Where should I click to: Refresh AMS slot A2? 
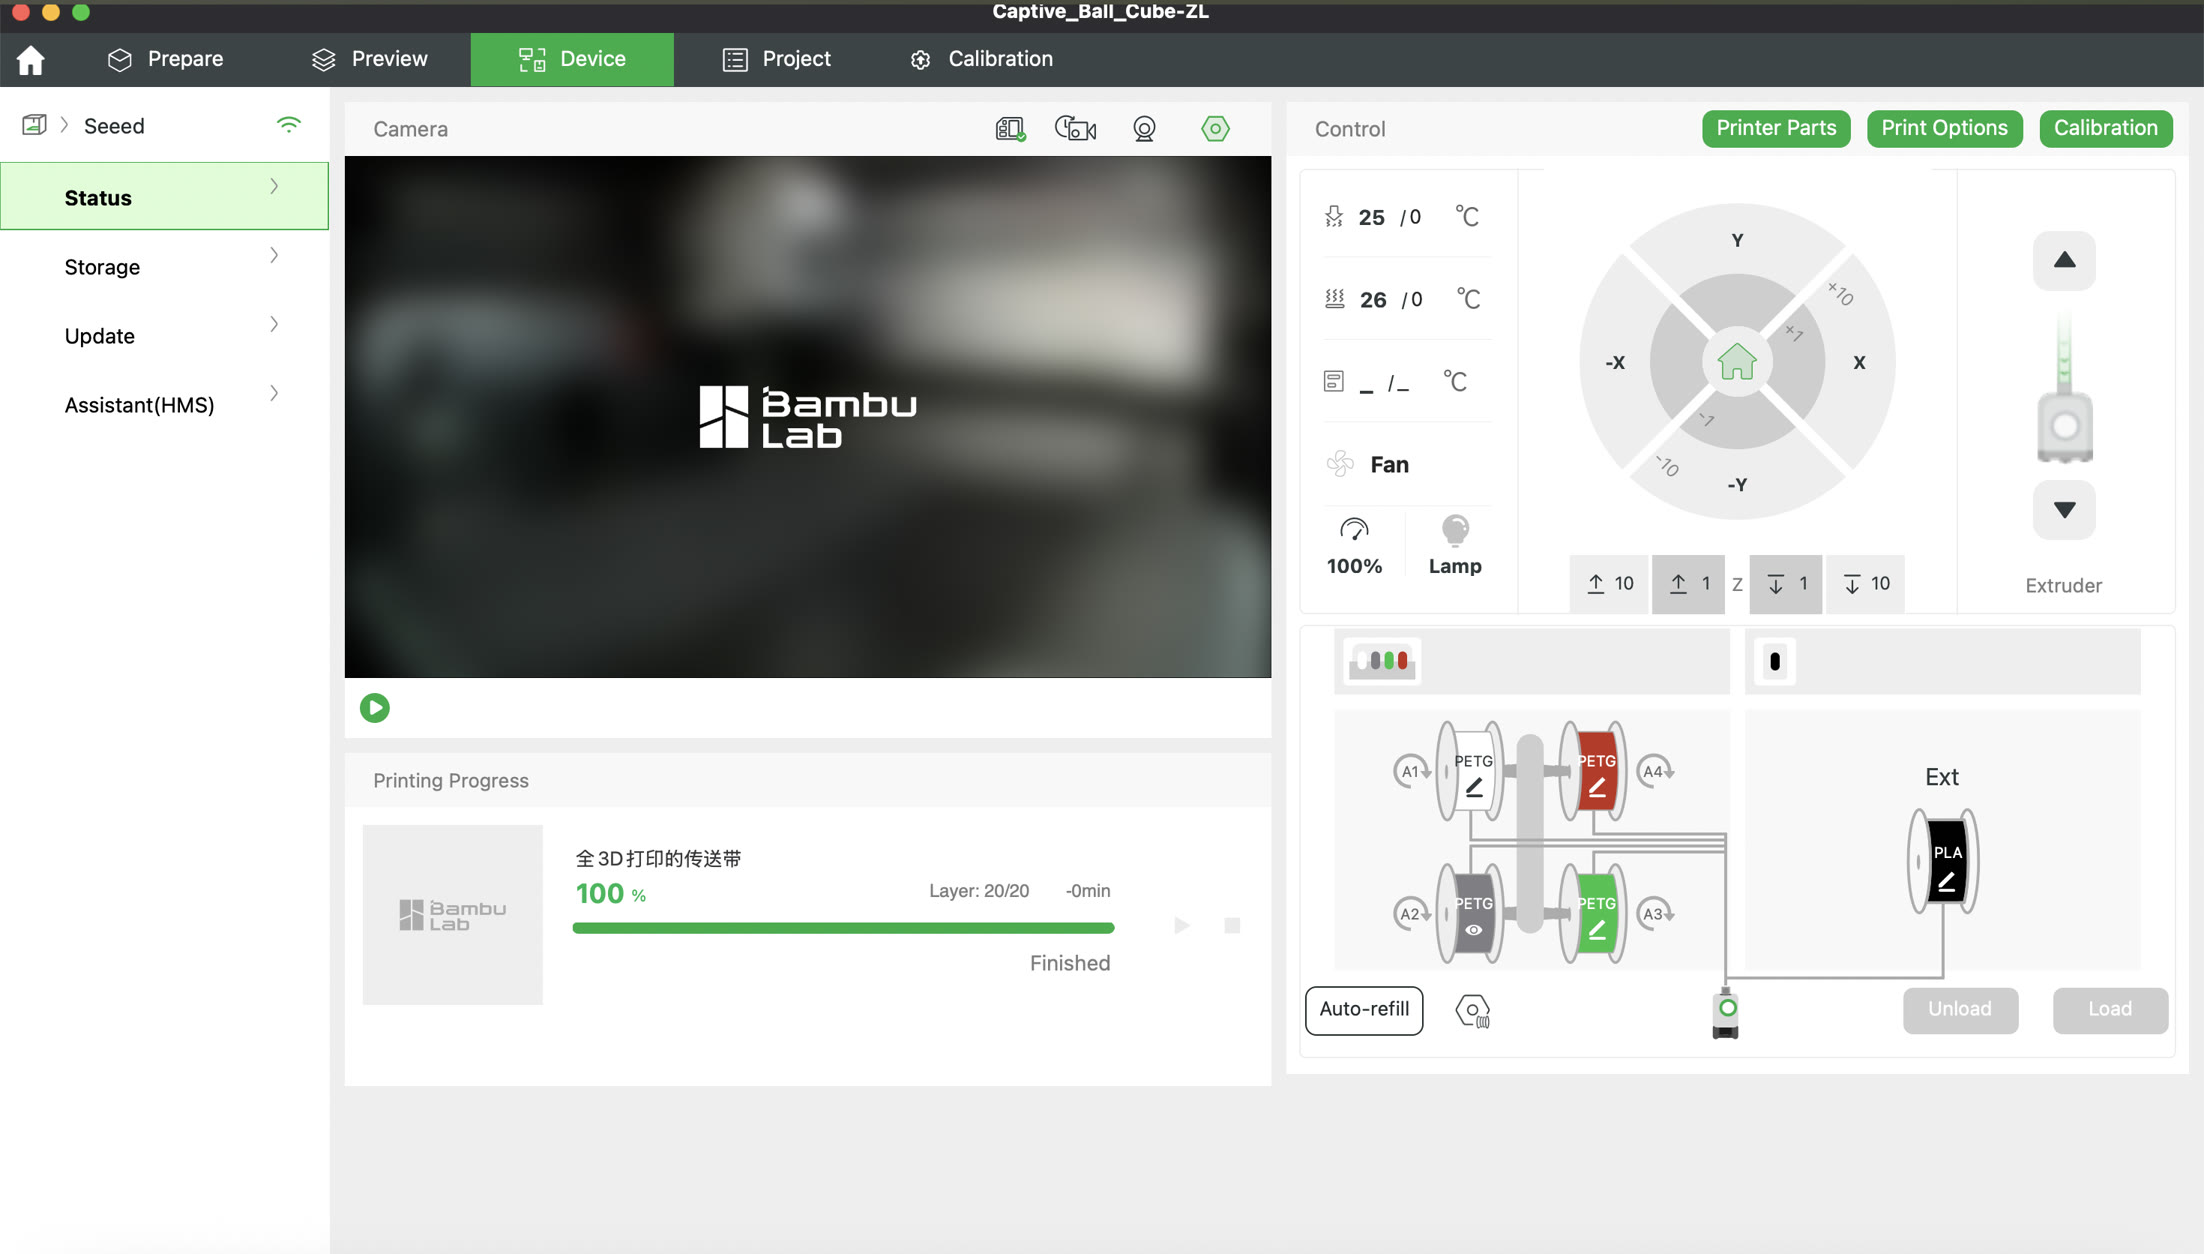1411,914
